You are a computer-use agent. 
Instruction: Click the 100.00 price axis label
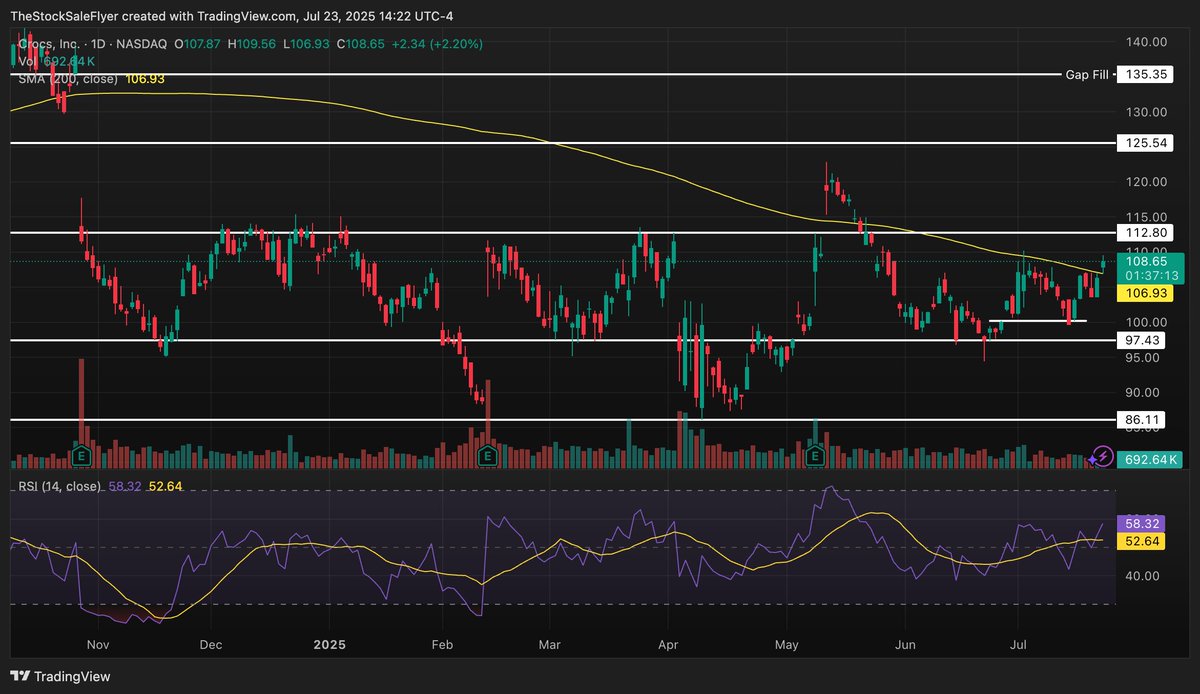pos(1147,322)
